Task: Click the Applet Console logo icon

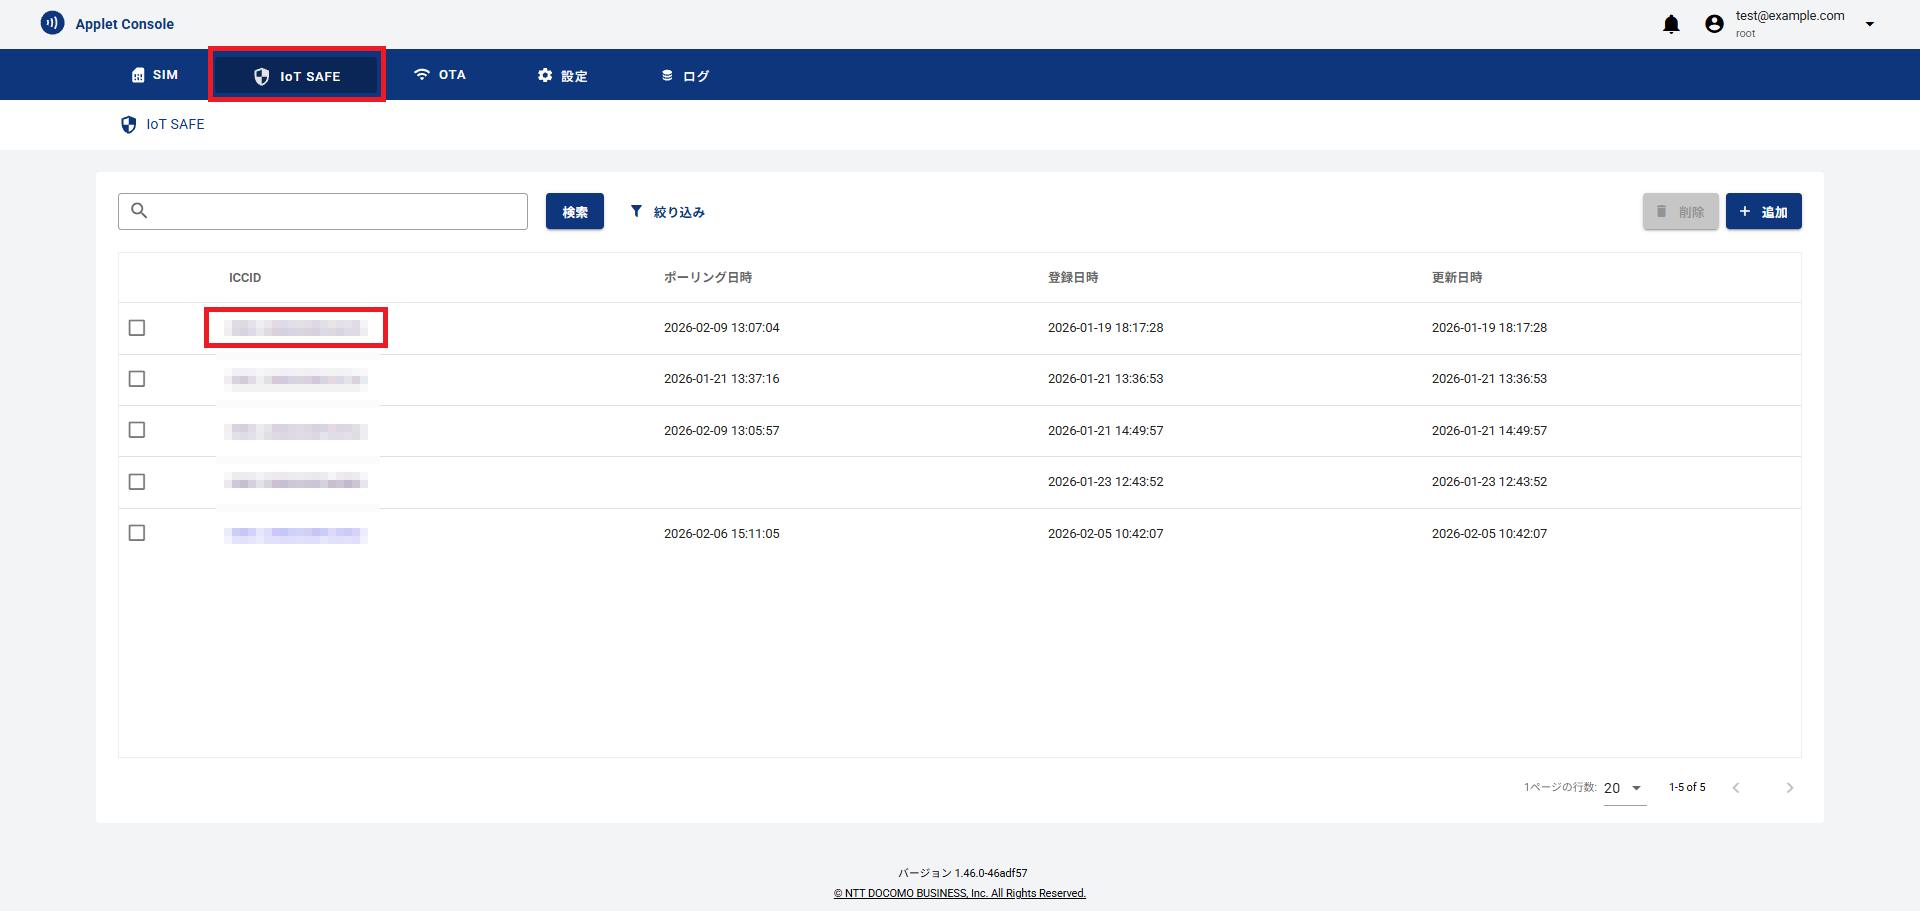Action: 52,22
